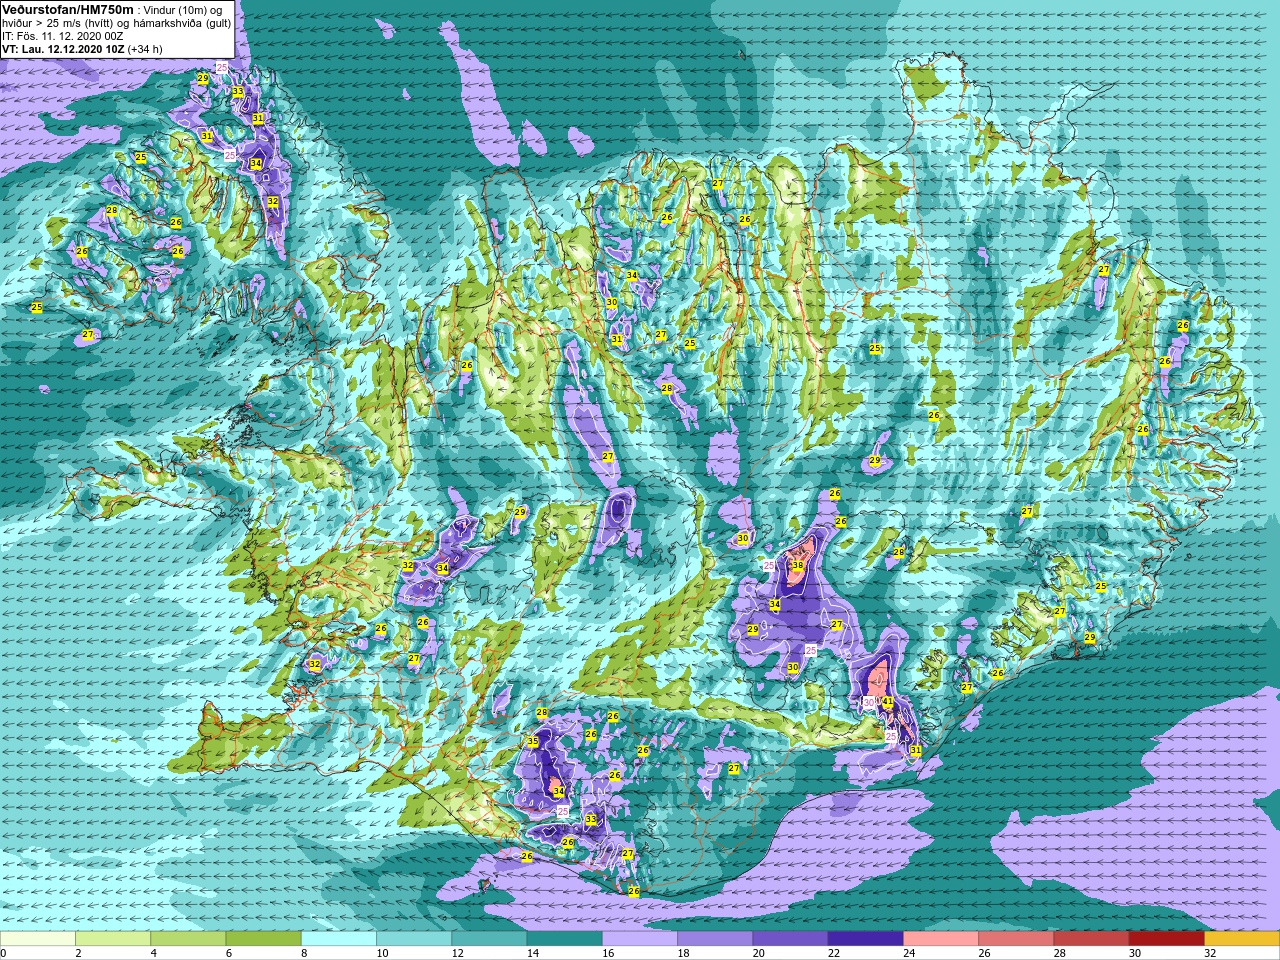
Task: Click the orange legend swatch above 32 m/s
Action: (x=1242, y=939)
